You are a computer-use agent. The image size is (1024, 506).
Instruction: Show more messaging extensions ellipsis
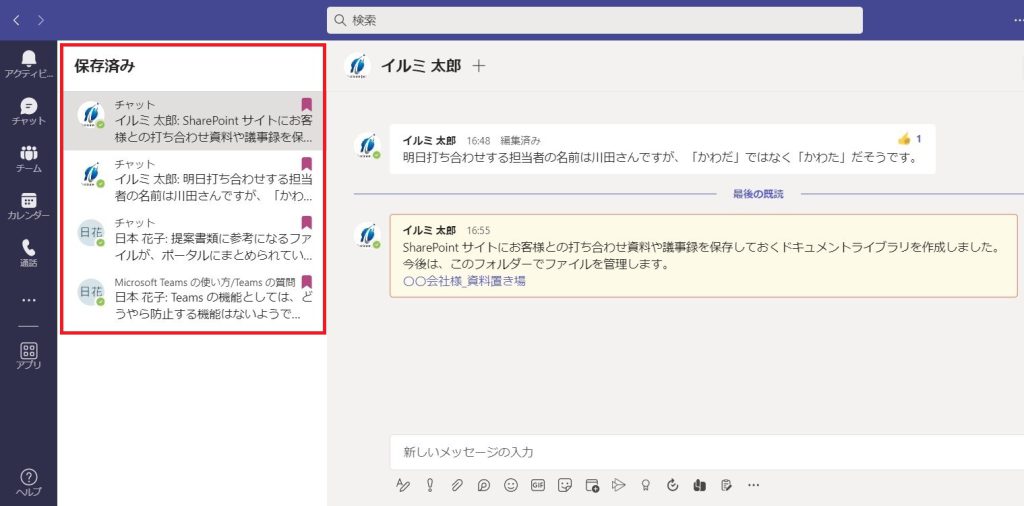coord(754,485)
